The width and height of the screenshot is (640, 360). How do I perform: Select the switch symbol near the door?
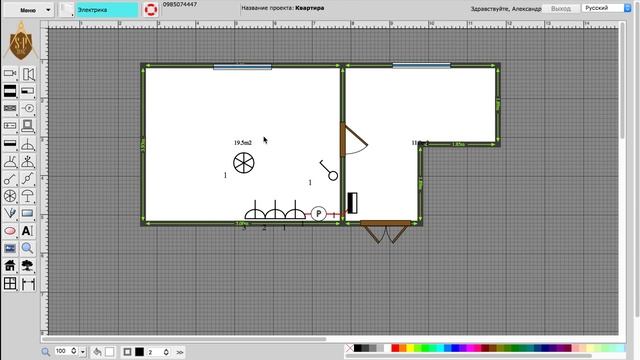click(329, 170)
